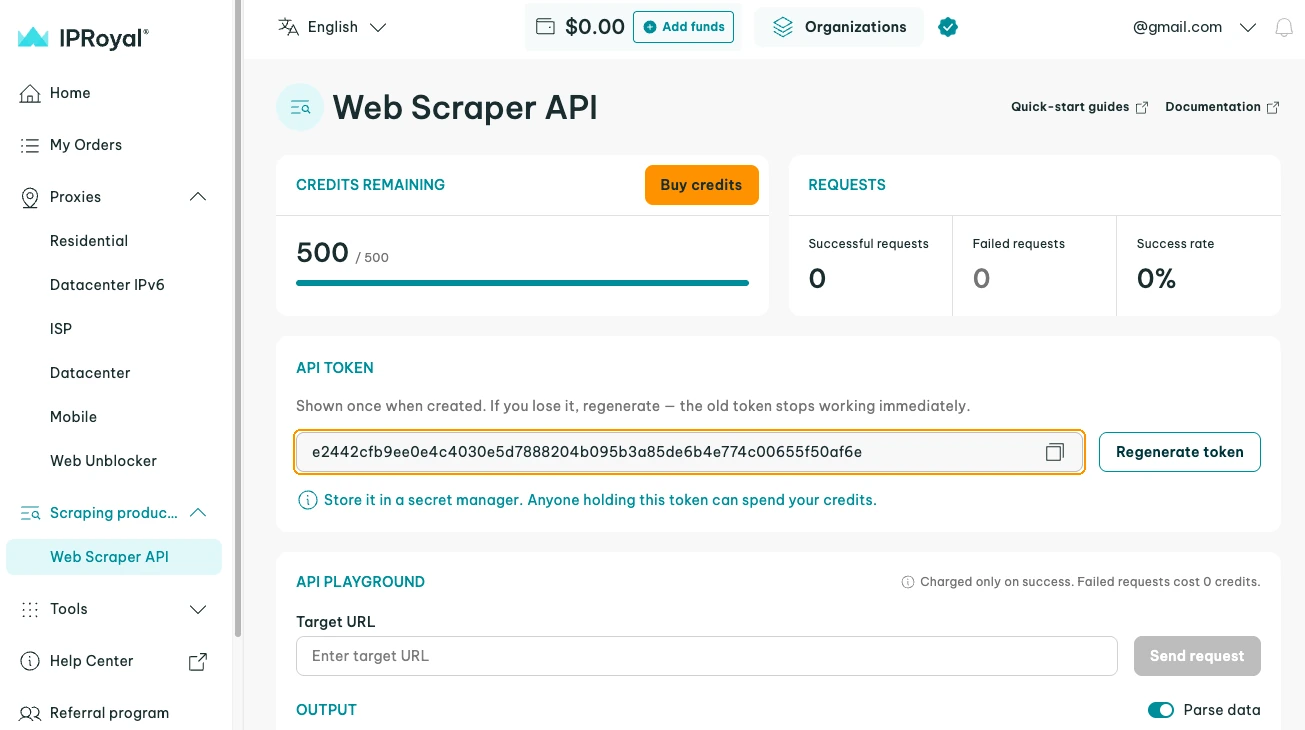Open the English language dropdown
Image resolution: width=1305 pixels, height=730 pixels.
click(333, 27)
